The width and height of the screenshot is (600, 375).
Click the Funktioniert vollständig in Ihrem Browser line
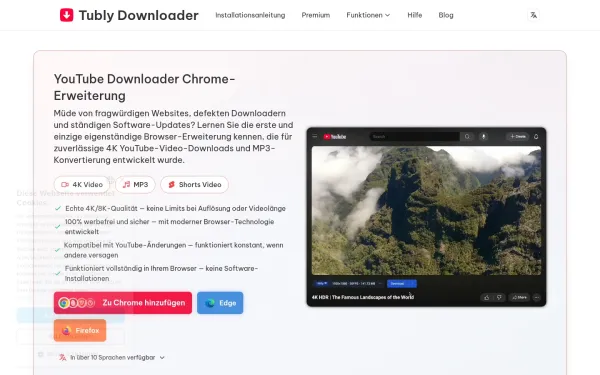pos(161,273)
